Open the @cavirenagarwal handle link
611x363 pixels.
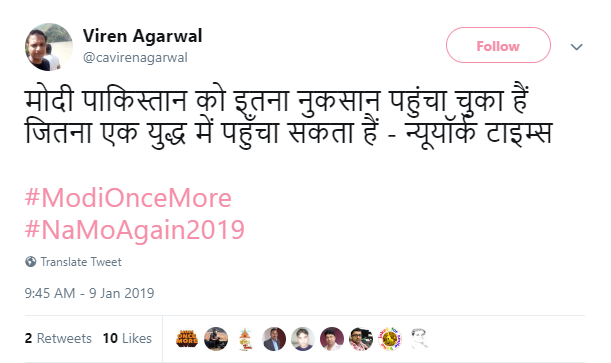(135, 57)
